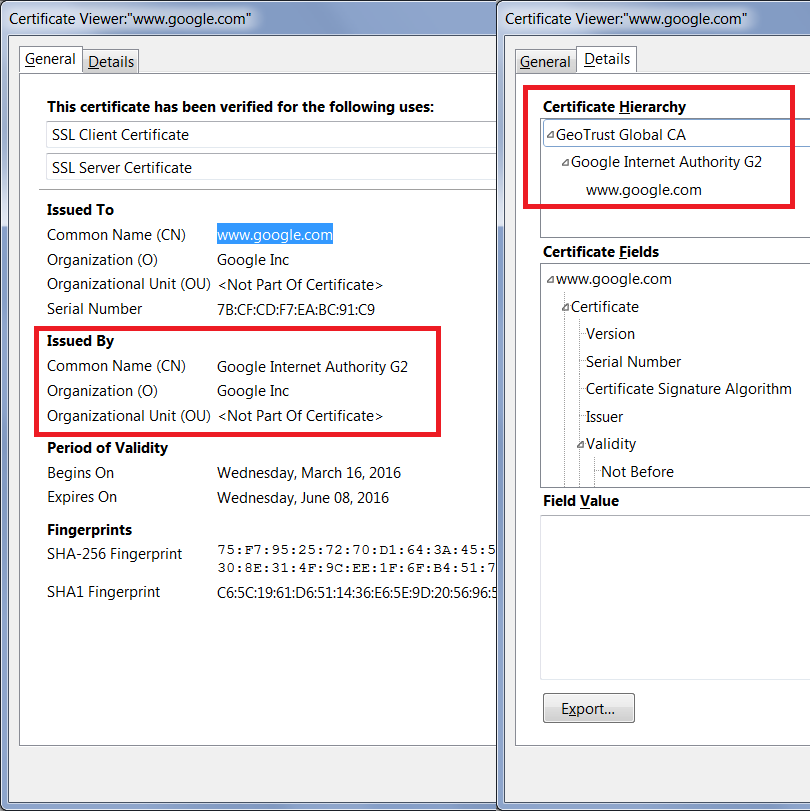Select Google Internet Authority G2 in hierarchy

(x=666, y=162)
